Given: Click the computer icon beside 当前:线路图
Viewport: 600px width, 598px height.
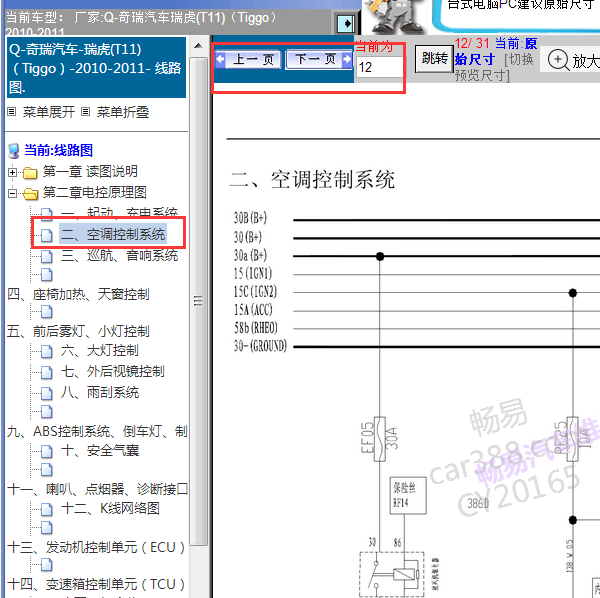Looking at the screenshot, I should 14,151.
